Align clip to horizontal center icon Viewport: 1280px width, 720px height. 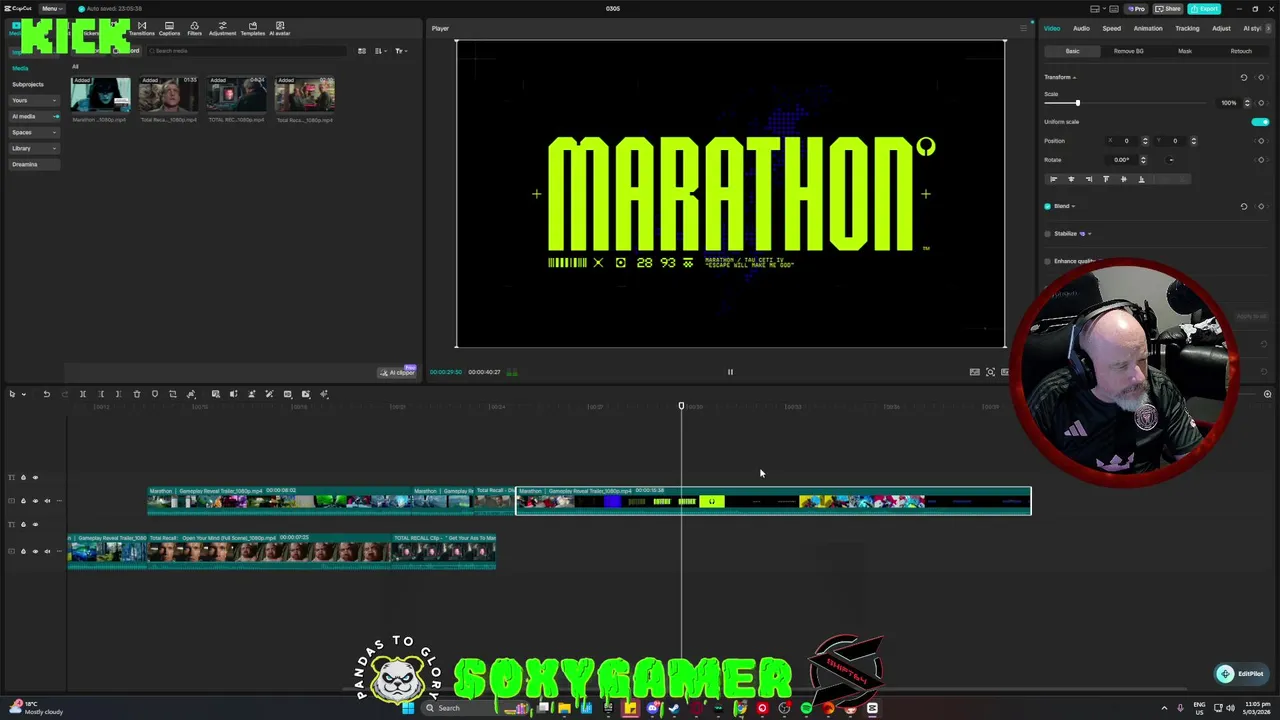[1071, 179]
